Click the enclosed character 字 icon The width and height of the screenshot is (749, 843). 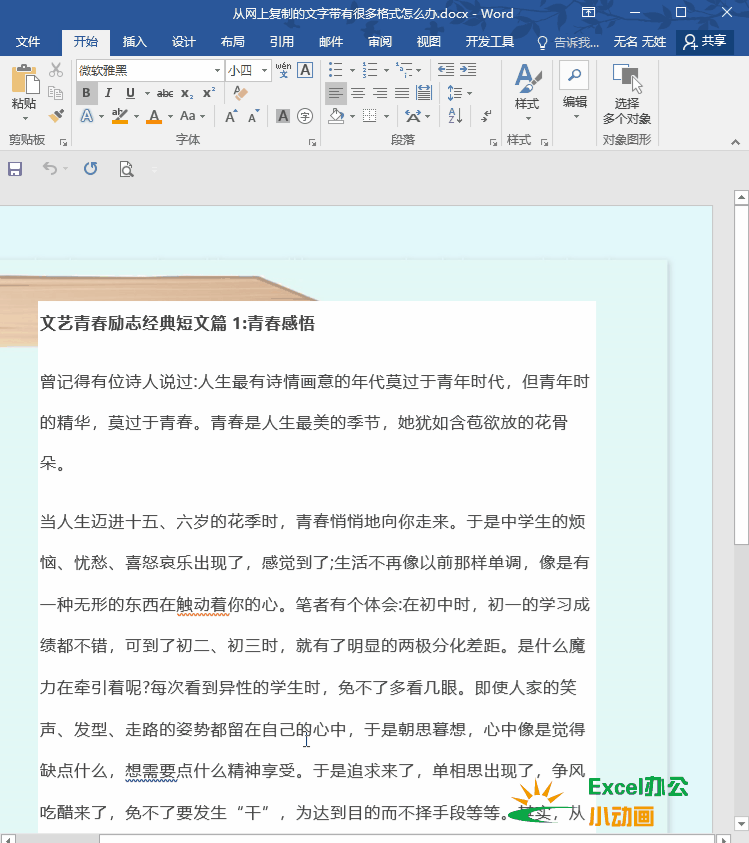(x=305, y=116)
